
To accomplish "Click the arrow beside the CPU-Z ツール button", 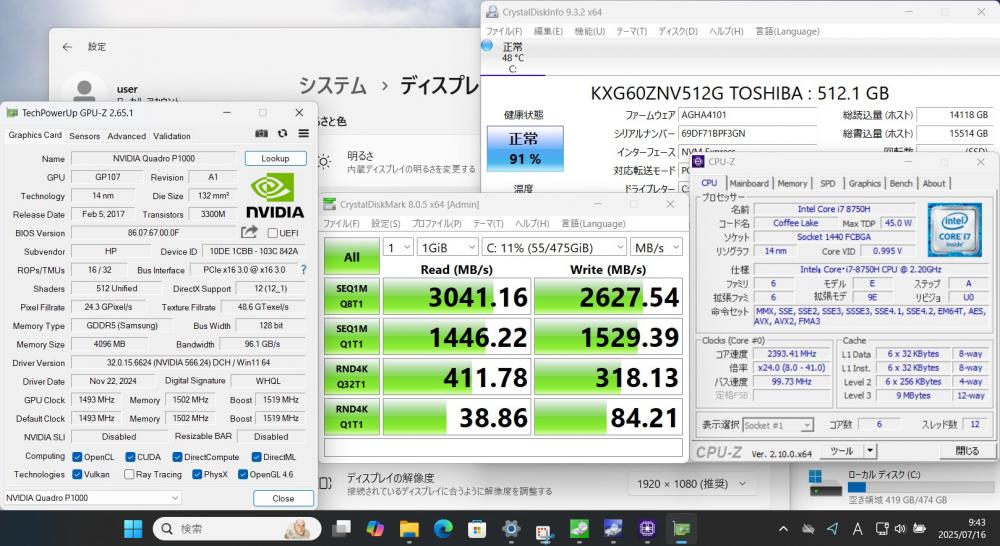I will [869, 450].
